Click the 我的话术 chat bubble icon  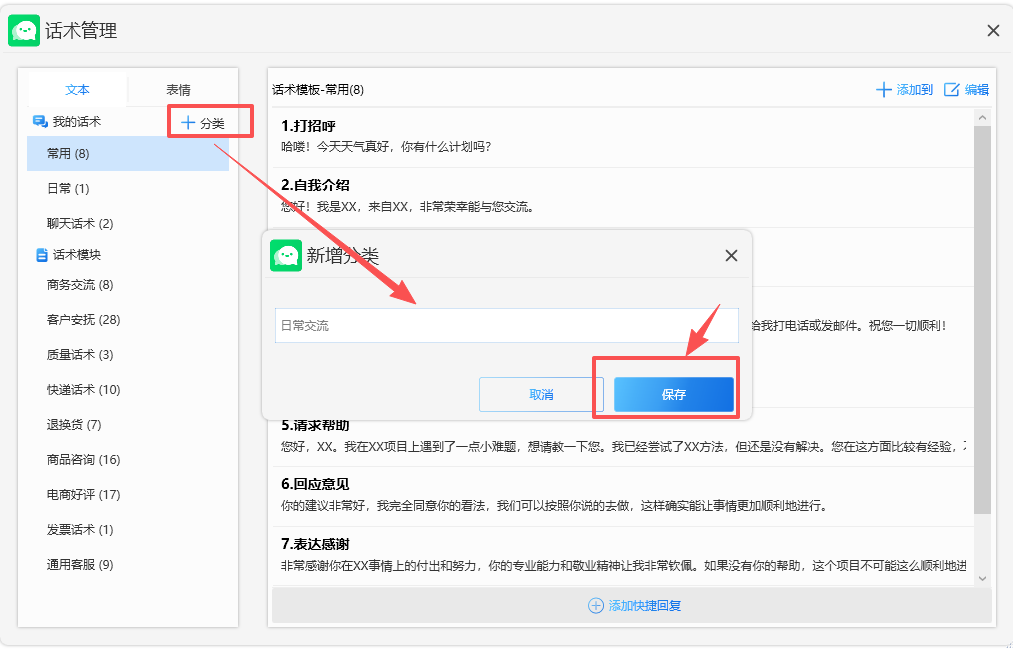pyautogui.click(x=40, y=122)
